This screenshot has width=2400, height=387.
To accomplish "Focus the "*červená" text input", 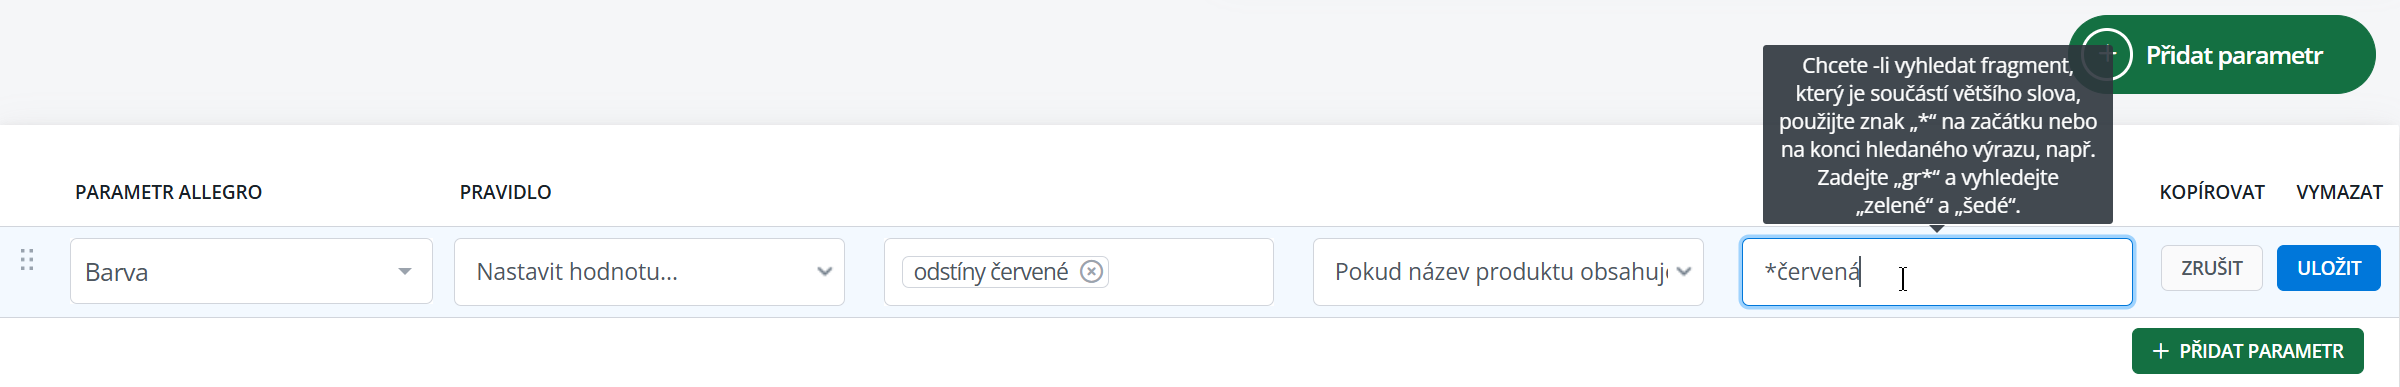I will click(1937, 271).
